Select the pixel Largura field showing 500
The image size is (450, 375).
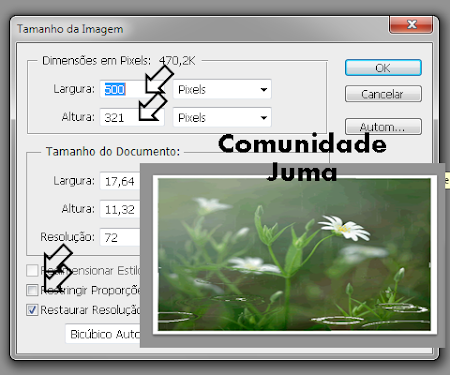coord(132,89)
